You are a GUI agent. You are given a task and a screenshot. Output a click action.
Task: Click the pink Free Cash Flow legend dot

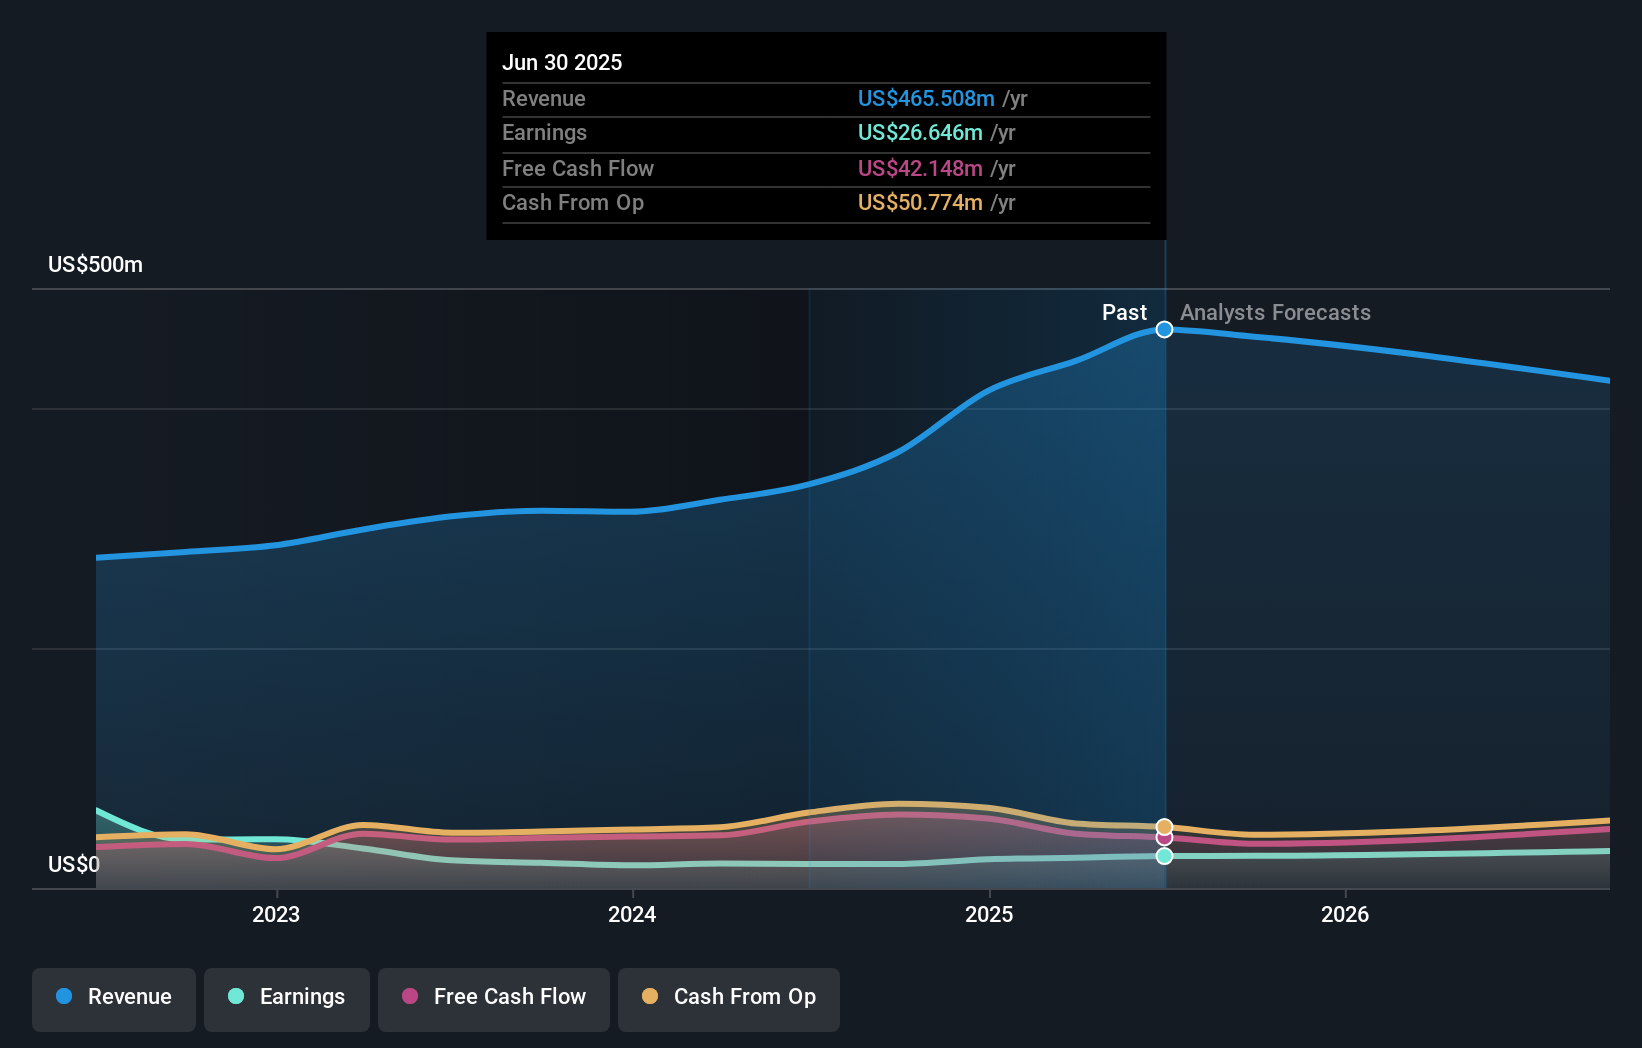(x=408, y=997)
